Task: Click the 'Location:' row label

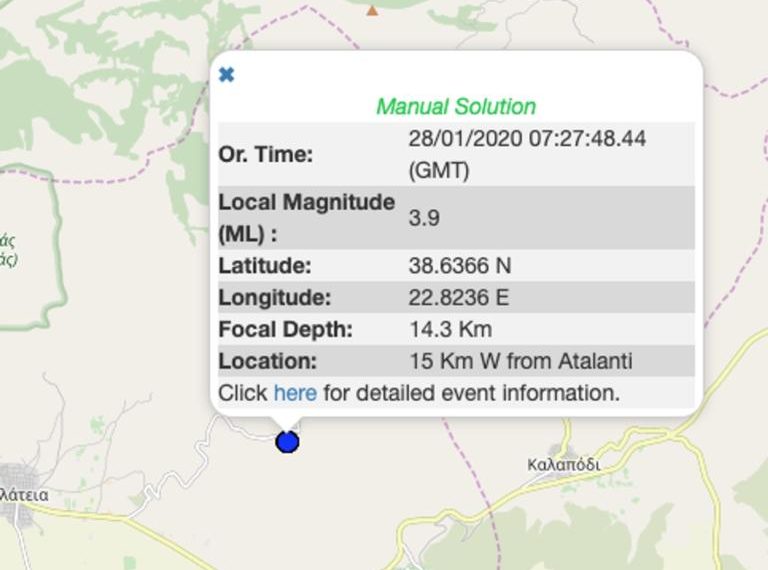Action: click(267, 361)
